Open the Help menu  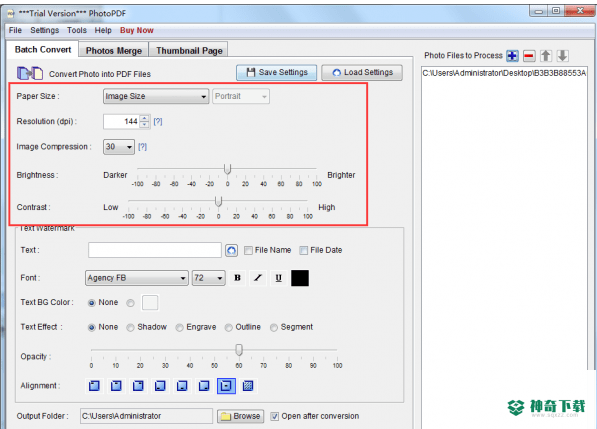103,30
